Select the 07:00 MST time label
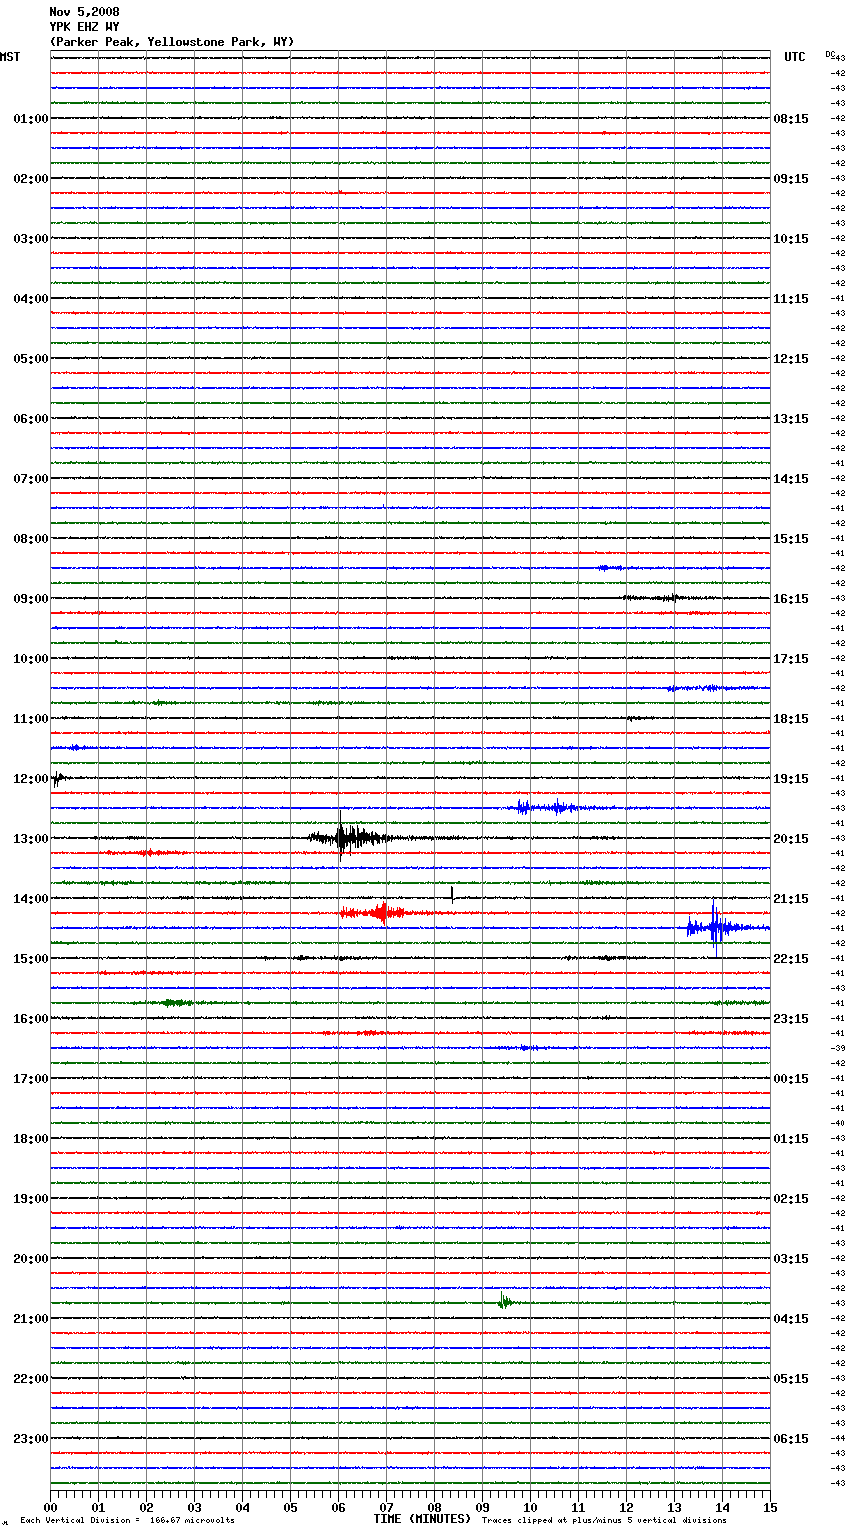The width and height of the screenshot is (850, 1534). click(30, 479)
